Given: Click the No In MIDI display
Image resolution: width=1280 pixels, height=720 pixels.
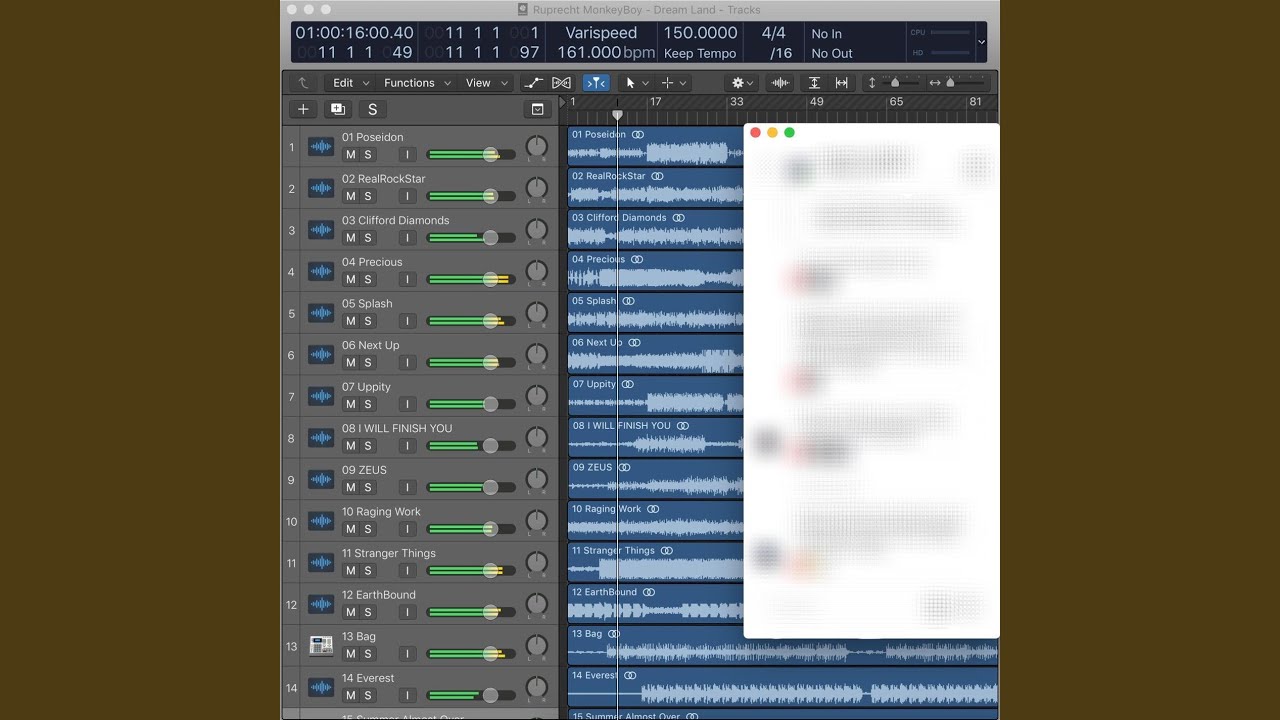Looking at the screenshot, I should click(827, 34).
